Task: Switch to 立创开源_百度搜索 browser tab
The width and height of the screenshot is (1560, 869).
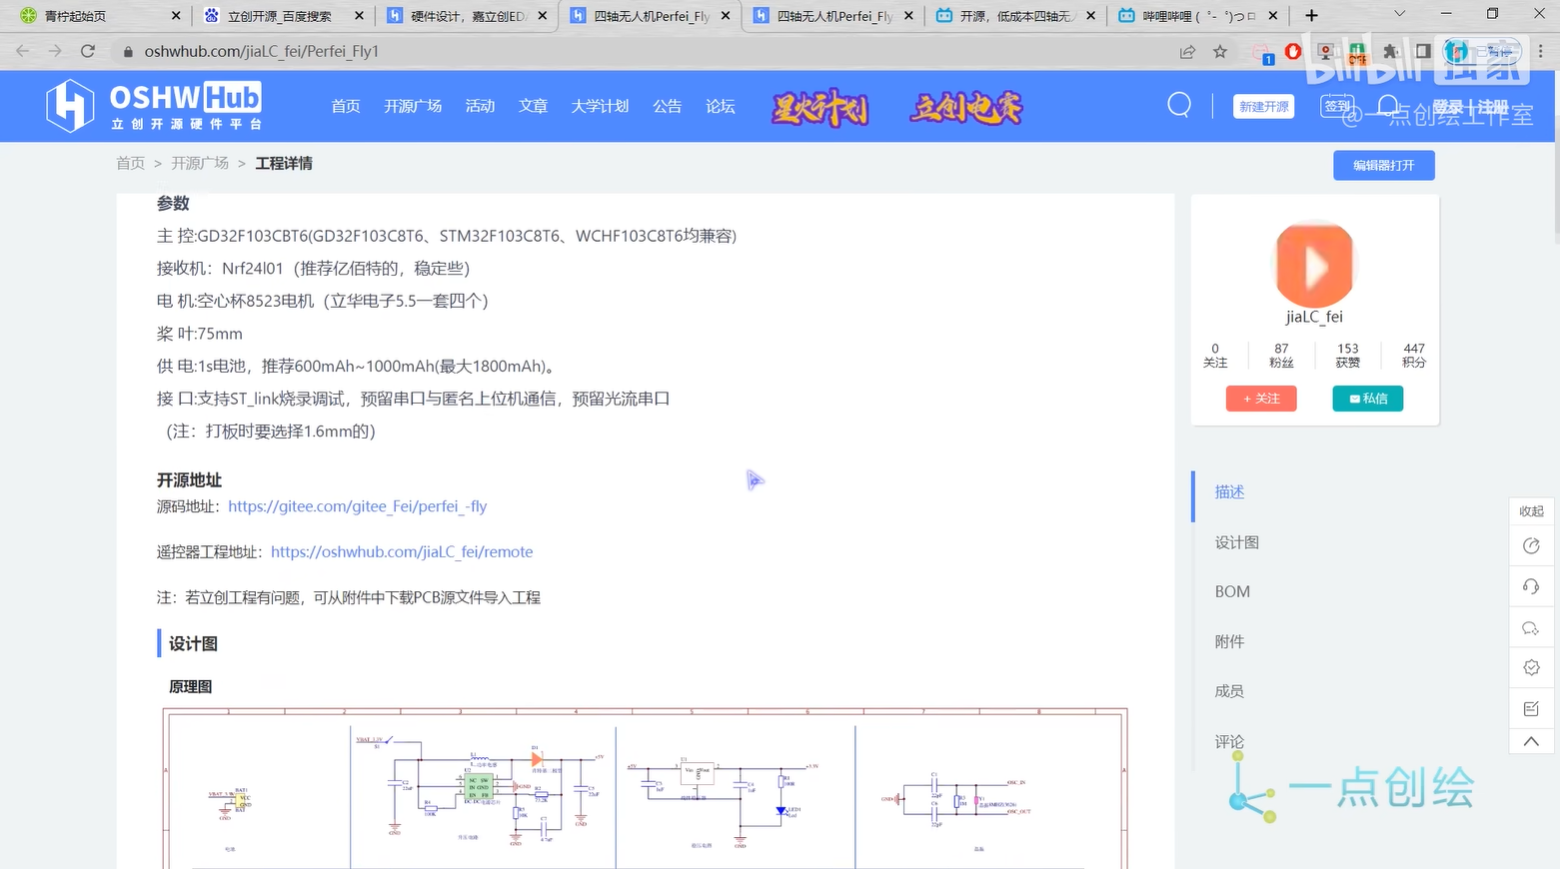Action: coord(280,16)
